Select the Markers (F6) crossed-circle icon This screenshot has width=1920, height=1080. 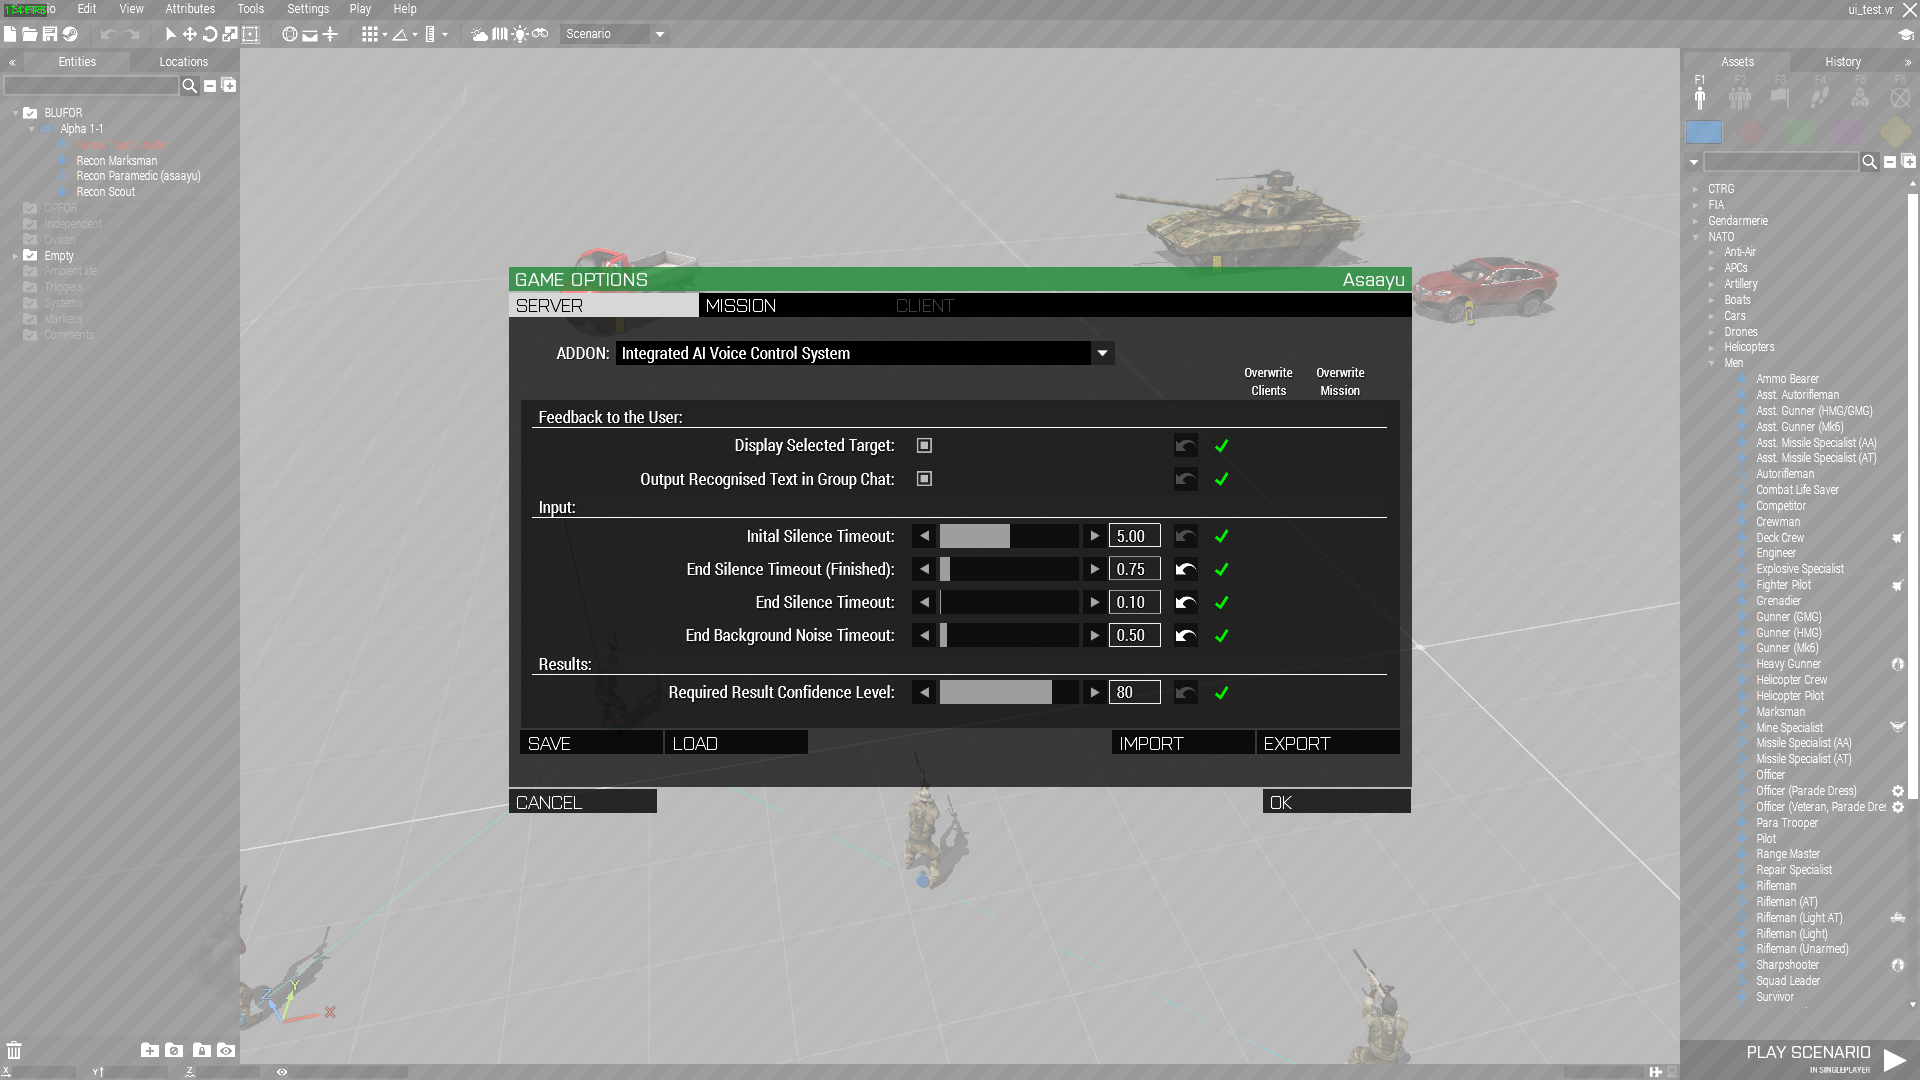[x=1900, y=97]
